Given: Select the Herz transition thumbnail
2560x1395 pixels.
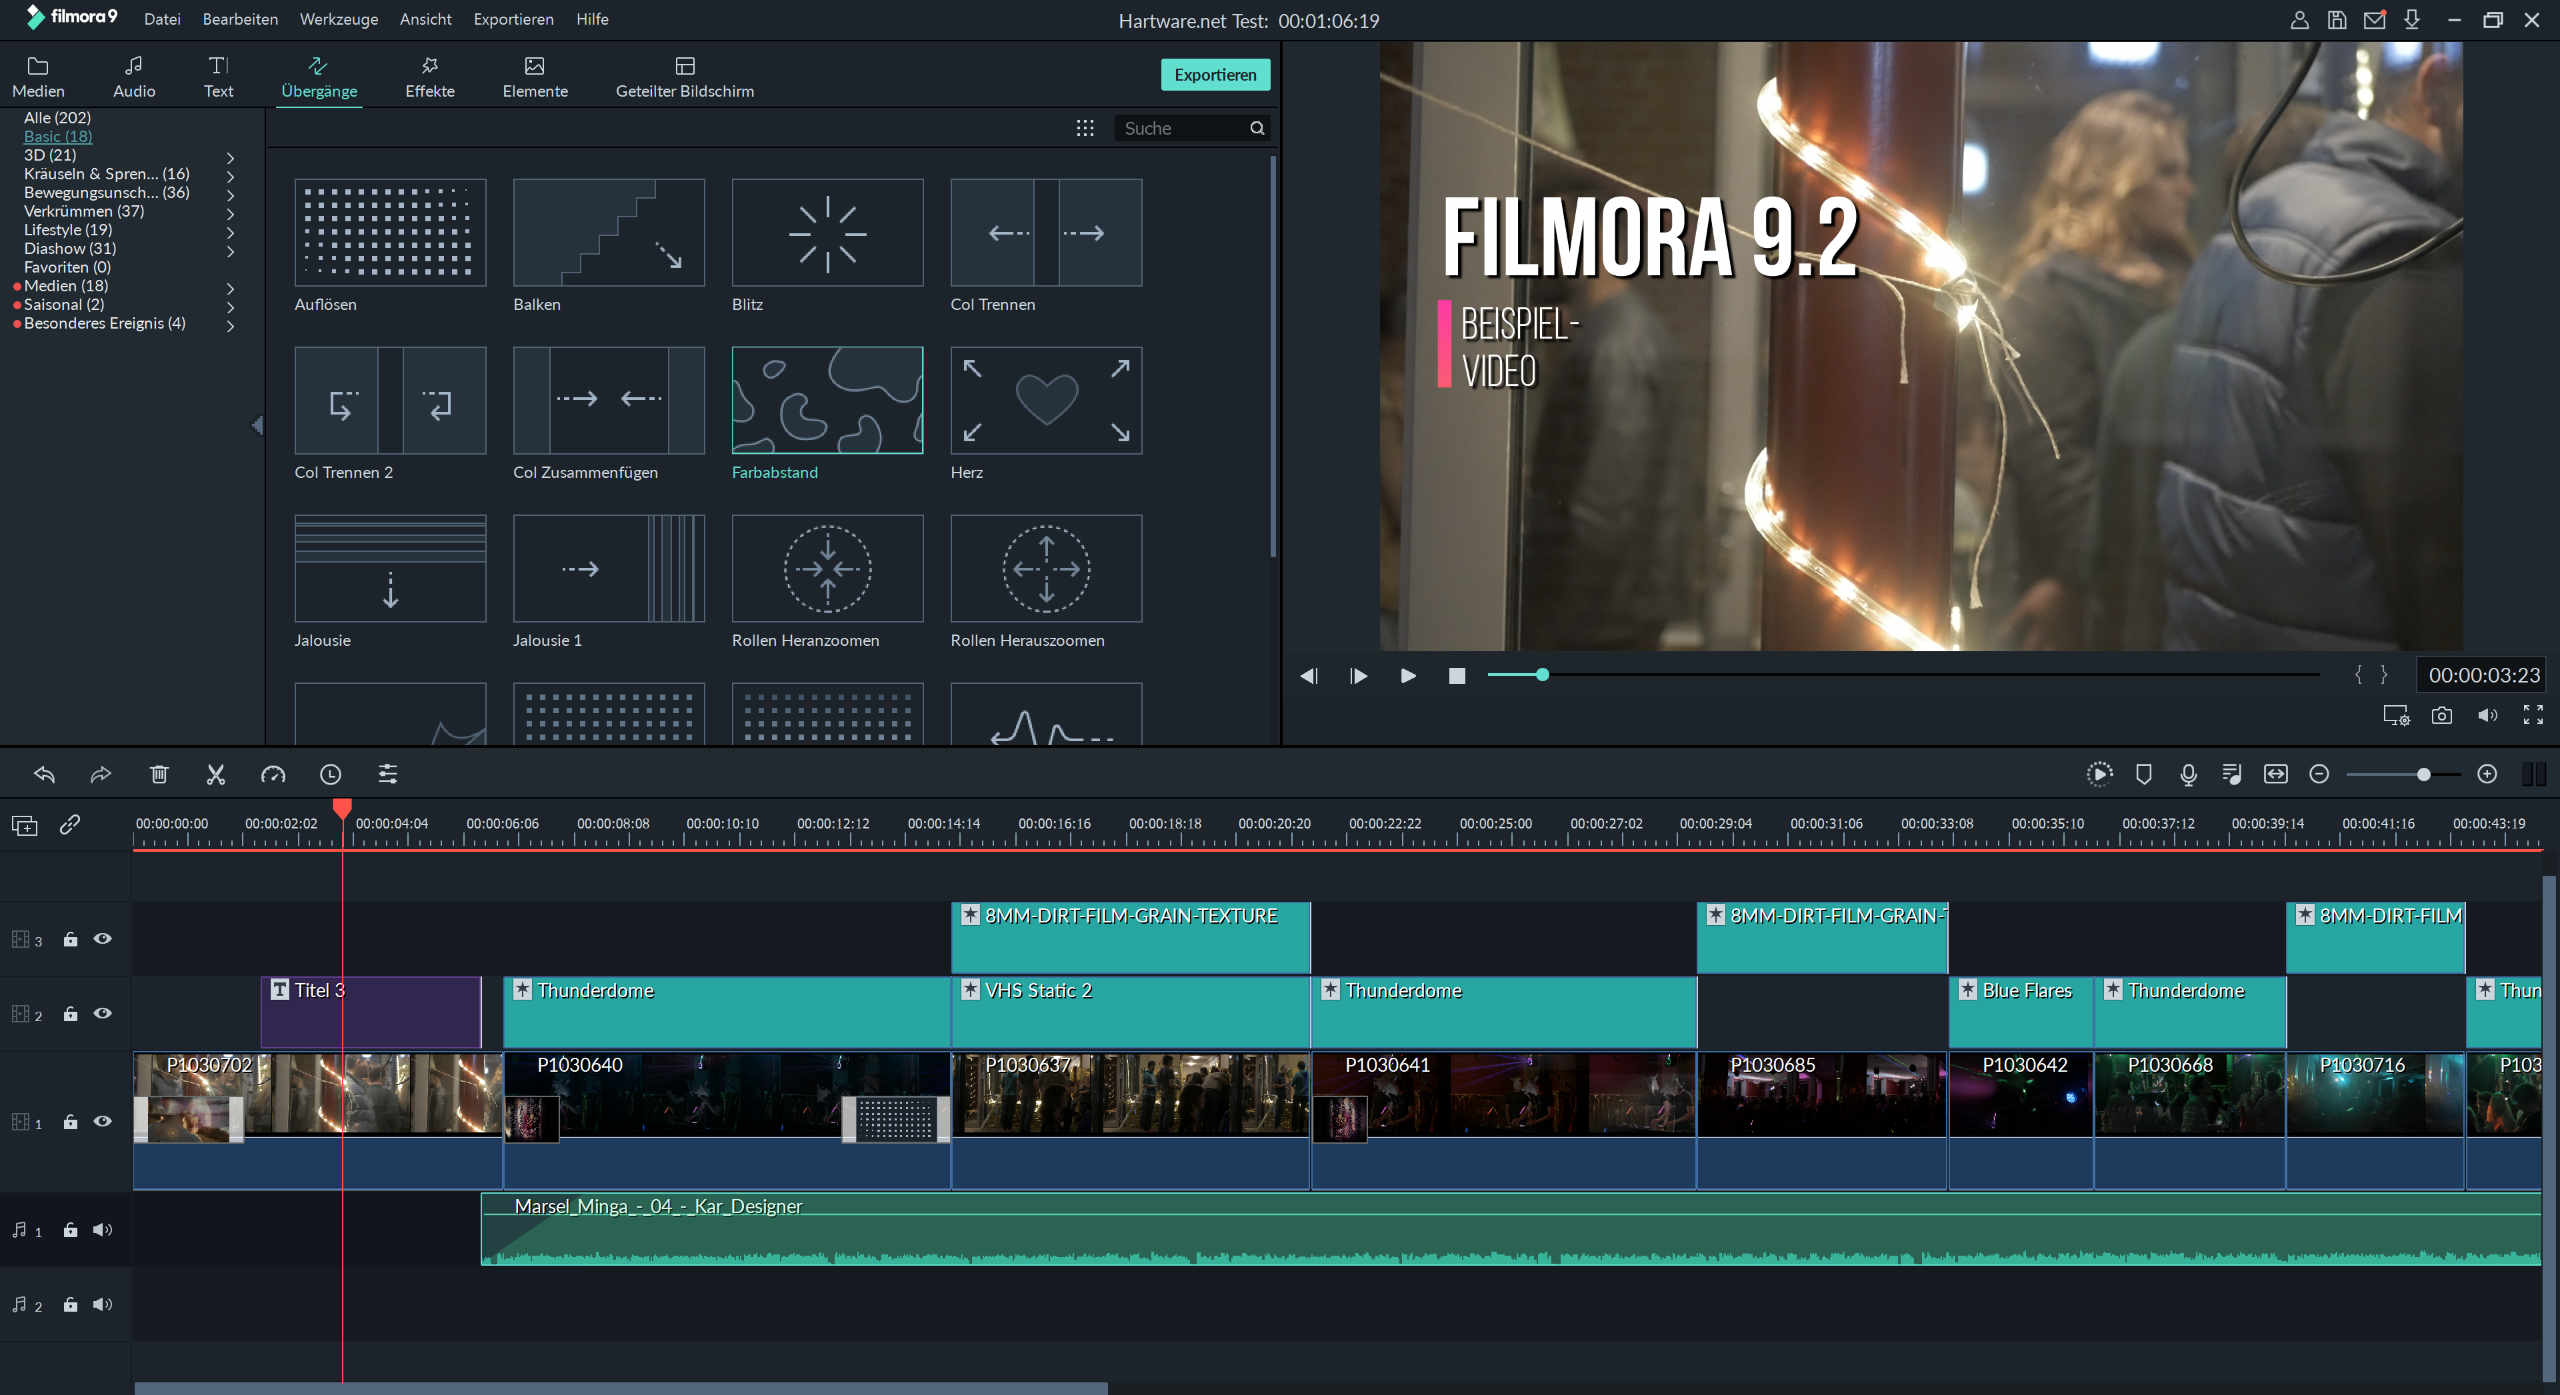Looking at the screenshot, I should (x=1046, y=400).
